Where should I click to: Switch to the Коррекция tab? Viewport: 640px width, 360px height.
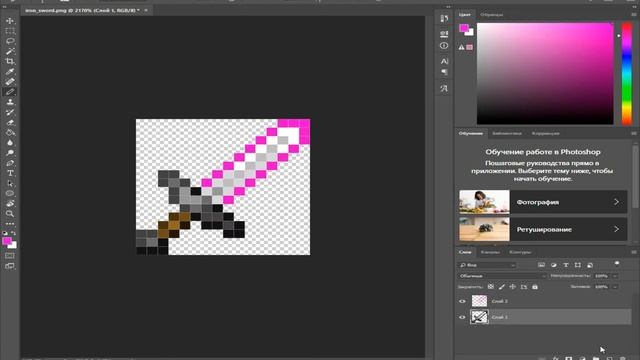pos(545,133)
